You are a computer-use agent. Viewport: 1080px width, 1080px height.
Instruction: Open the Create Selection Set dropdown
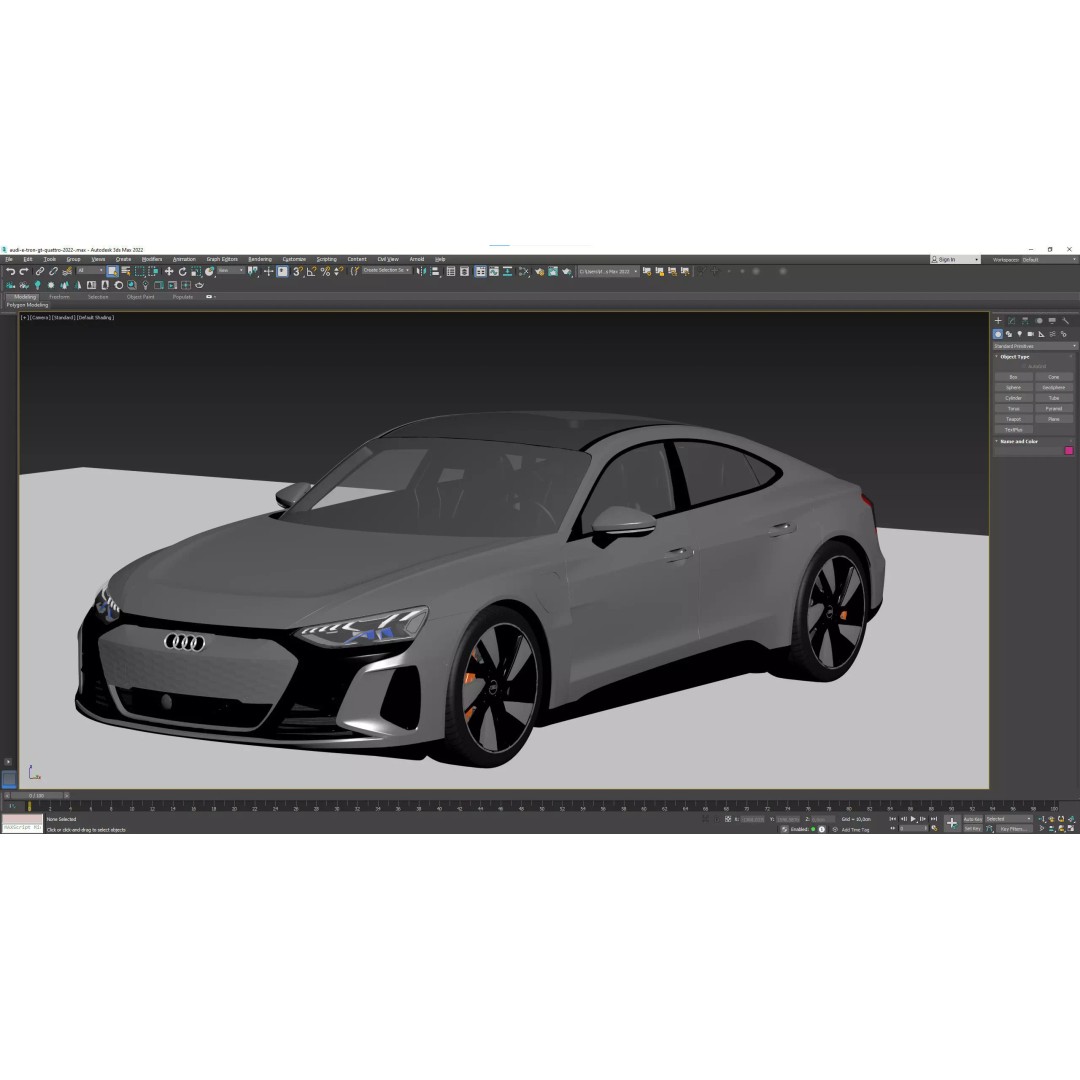tap(386, 271)
